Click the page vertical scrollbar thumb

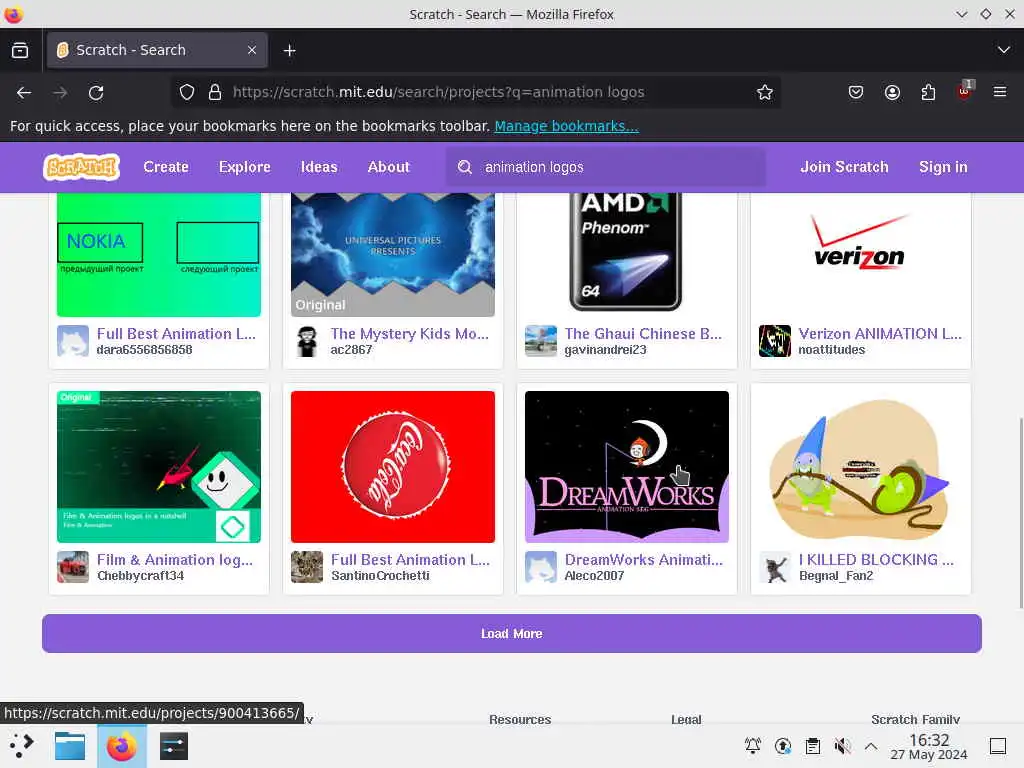[1020, 513]
